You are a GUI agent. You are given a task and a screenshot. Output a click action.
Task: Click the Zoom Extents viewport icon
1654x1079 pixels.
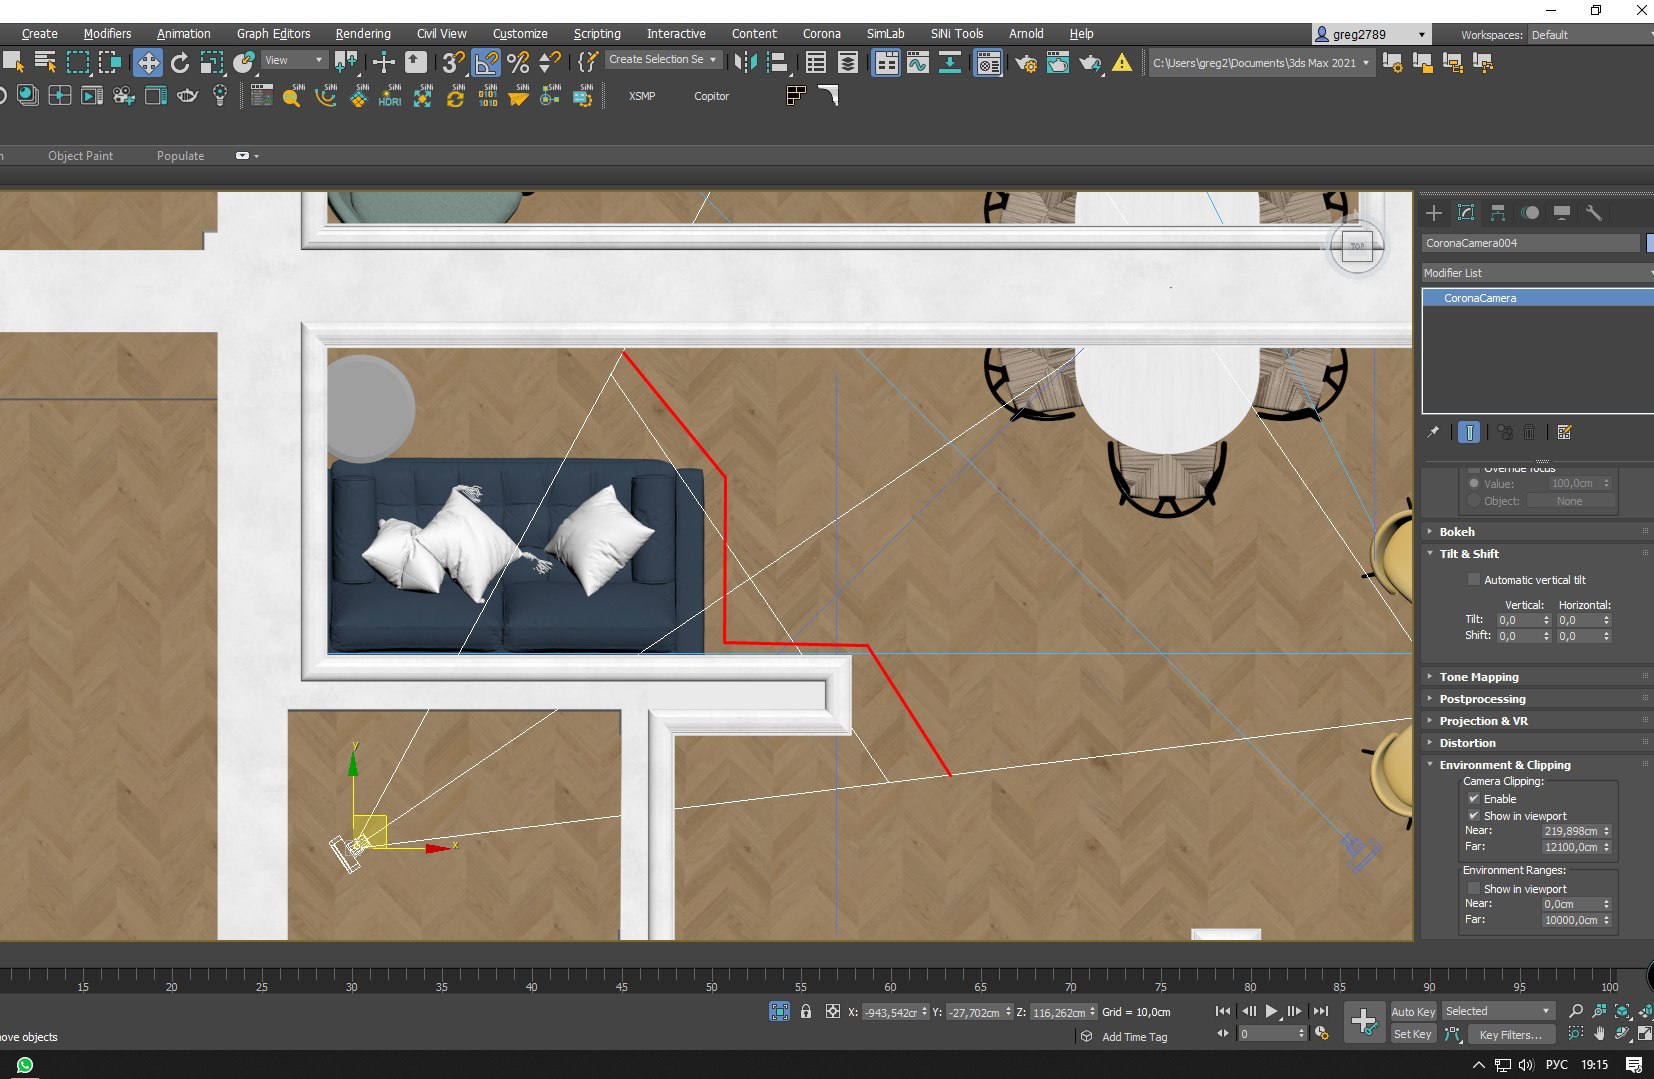coord(1622,1011)
